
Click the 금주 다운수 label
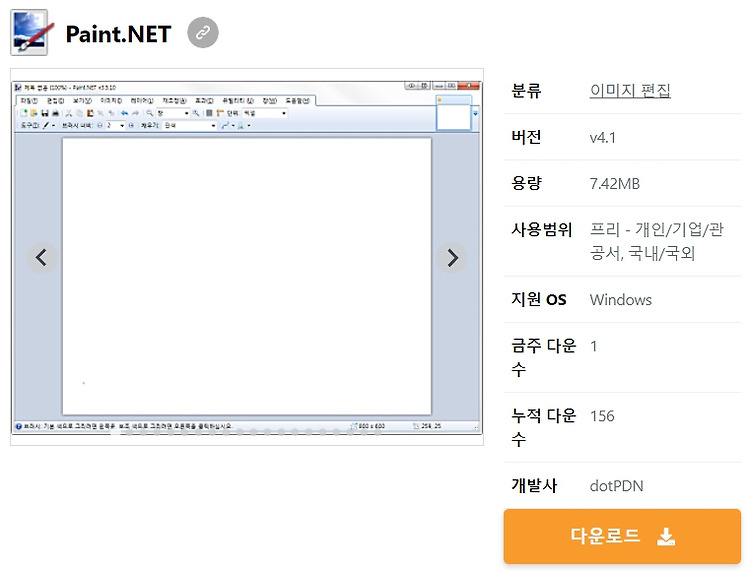[x=543, y=357]
